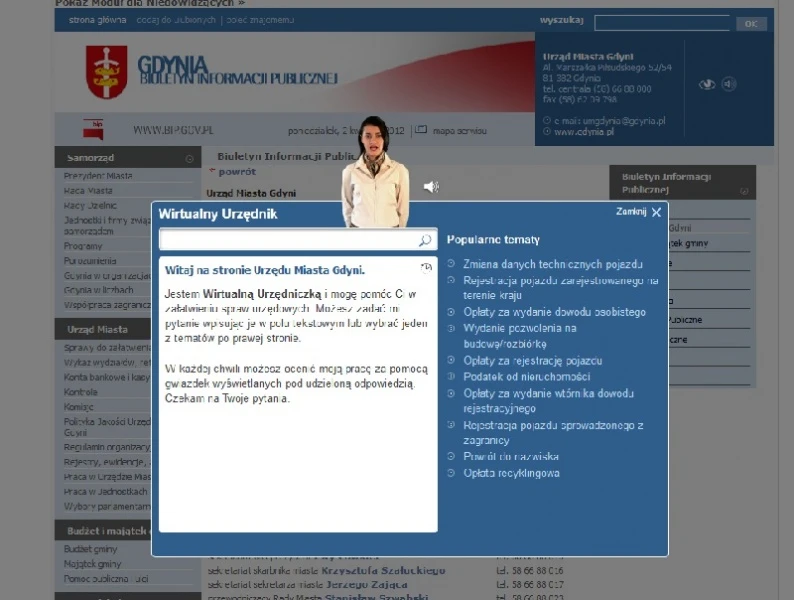Viewport: 794px width, 600px height.
Task: Select topic Zmiana danych technicznych pojazdu
Action: coord(552,264)
